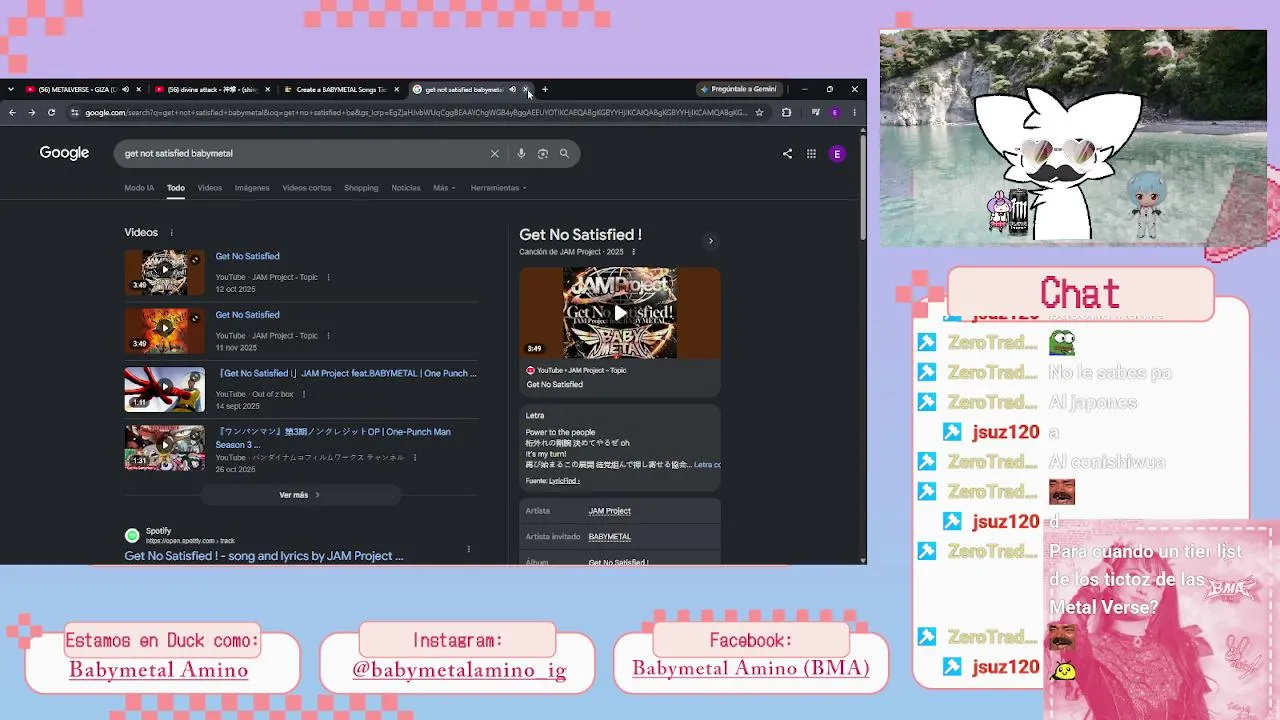Click the magnifier search button
Image resolution: width=1280 pixels, height=720 pixels.
(564, 154)
